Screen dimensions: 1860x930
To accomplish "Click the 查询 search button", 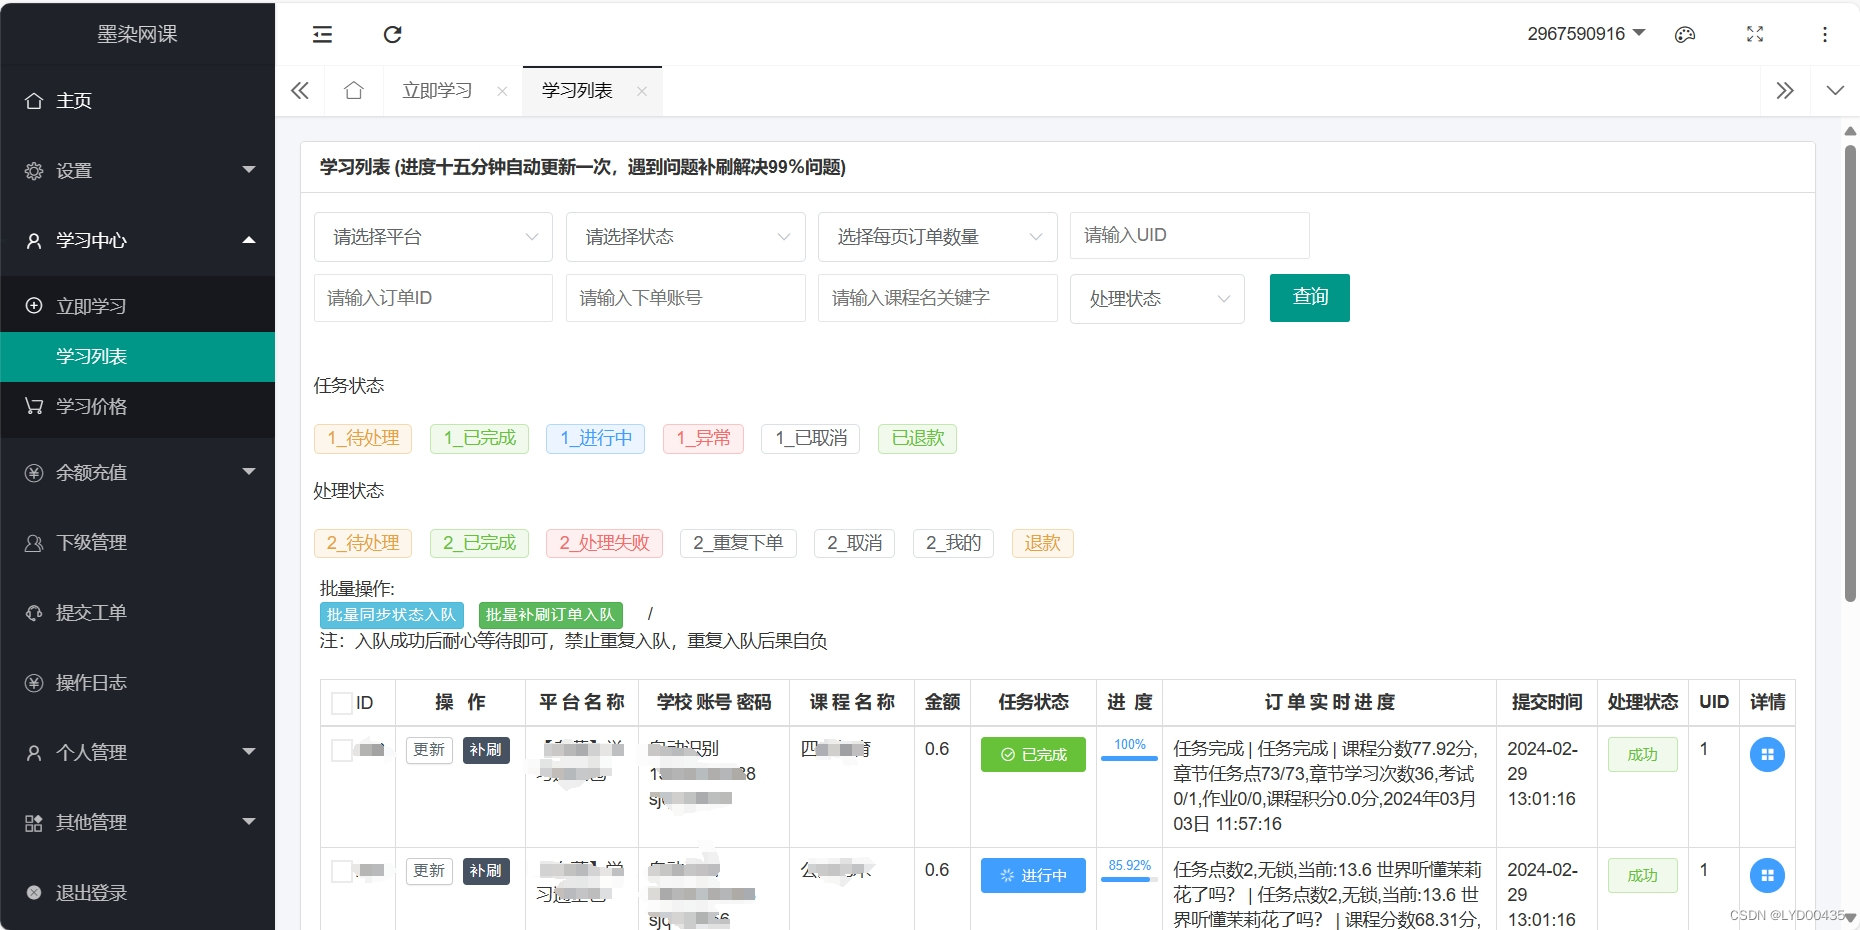I will tap(1309, 297).
